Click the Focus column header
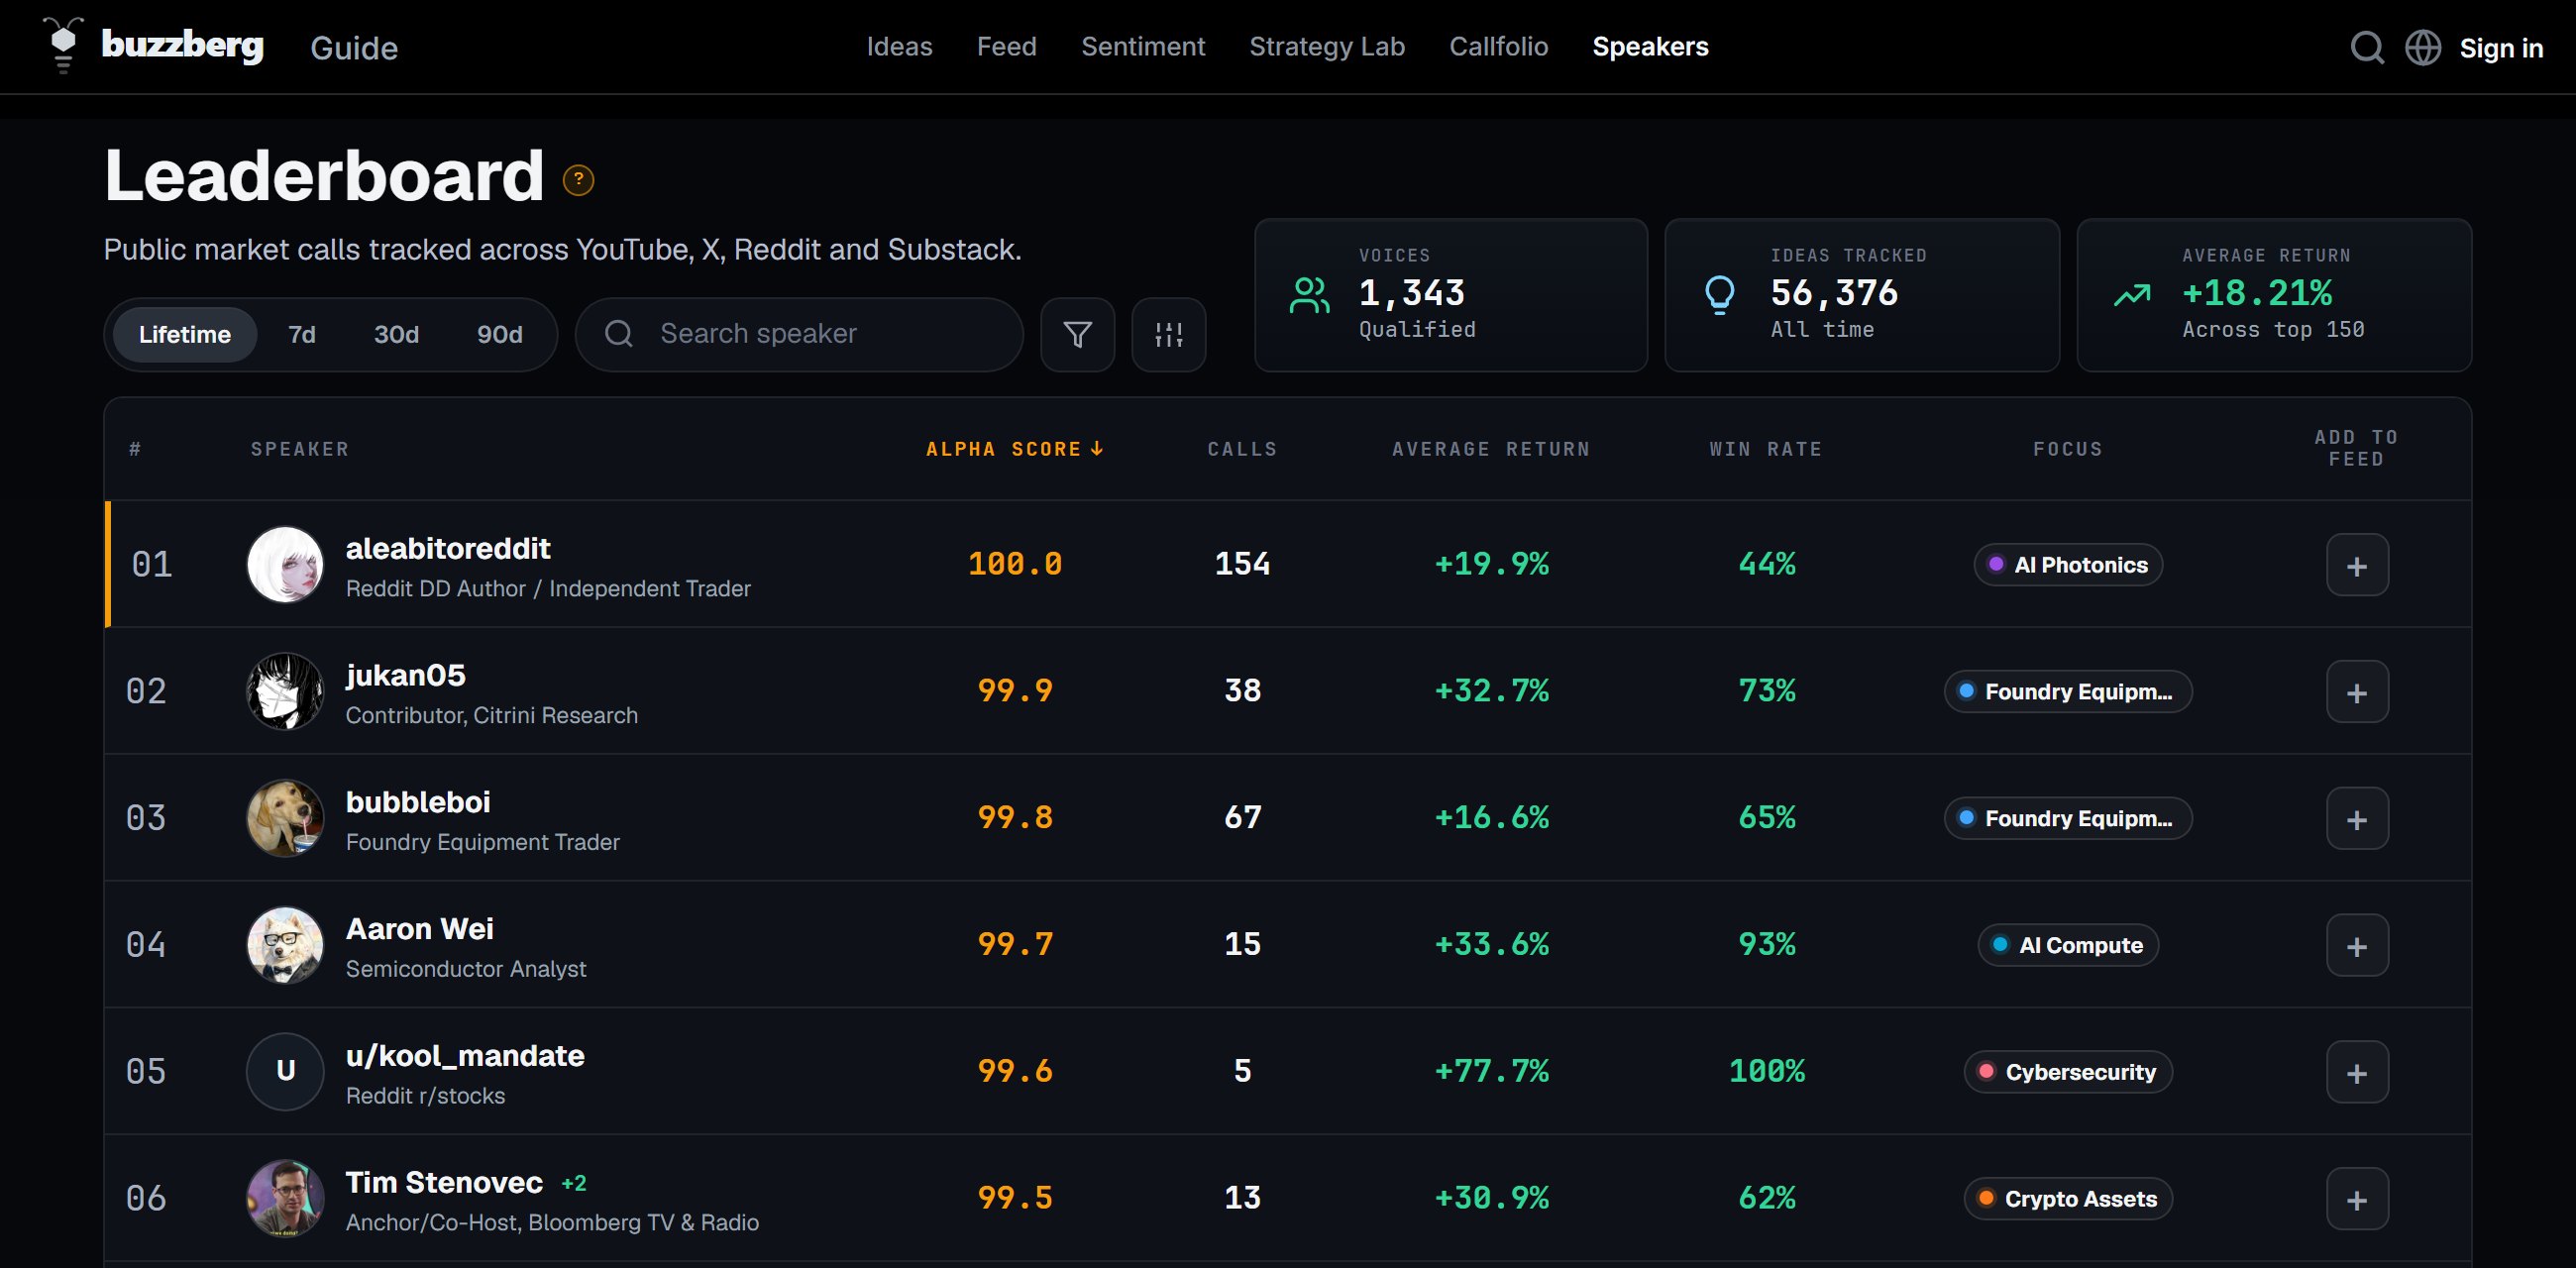 coord(2068,449)
